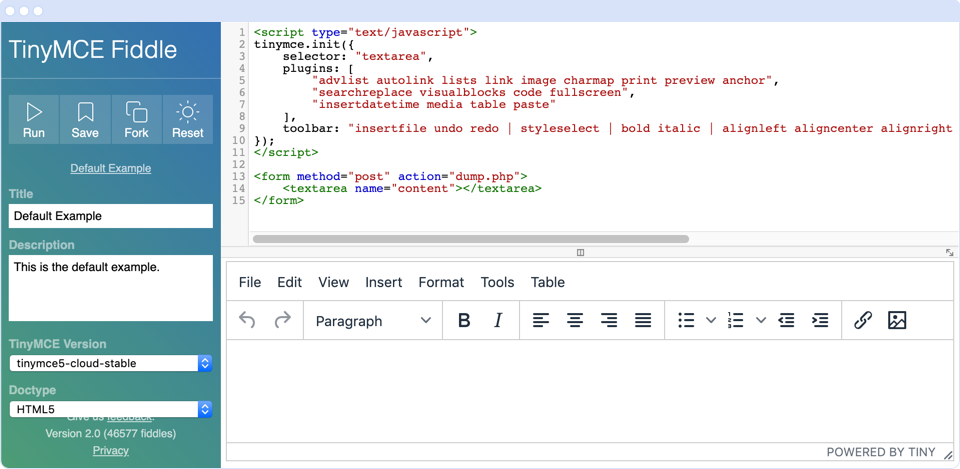Screen dimensions: 960x469
Task: Insert a bullet list
Action: tap(686, 320)
